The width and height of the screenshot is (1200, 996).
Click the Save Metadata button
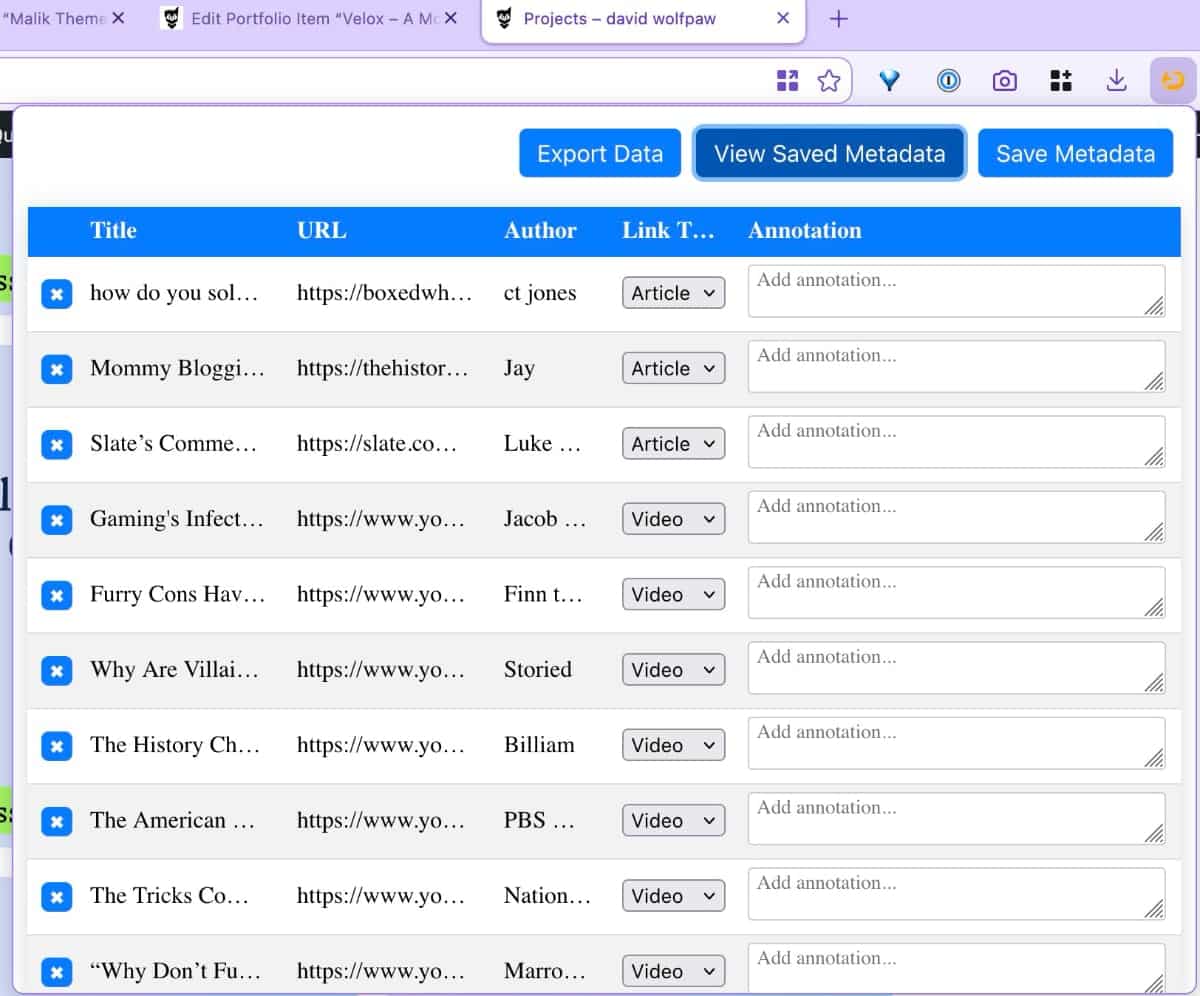click(1076, 154)
